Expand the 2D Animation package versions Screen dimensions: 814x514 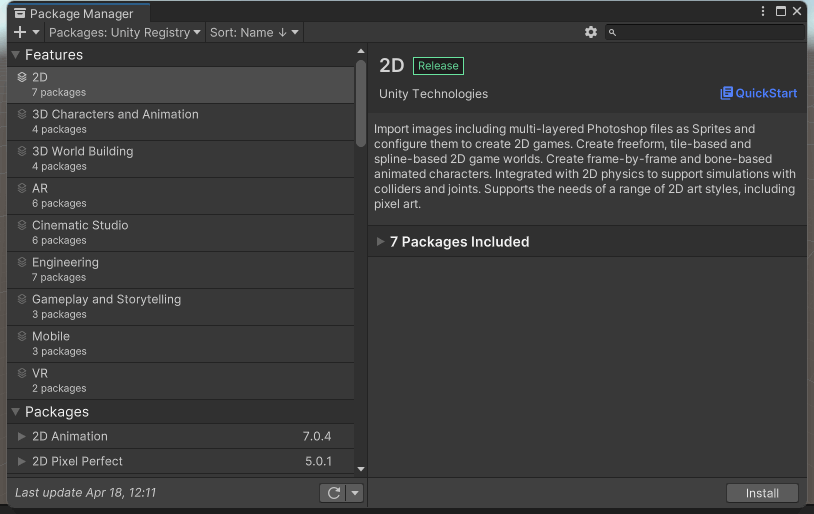coord(21,436)
